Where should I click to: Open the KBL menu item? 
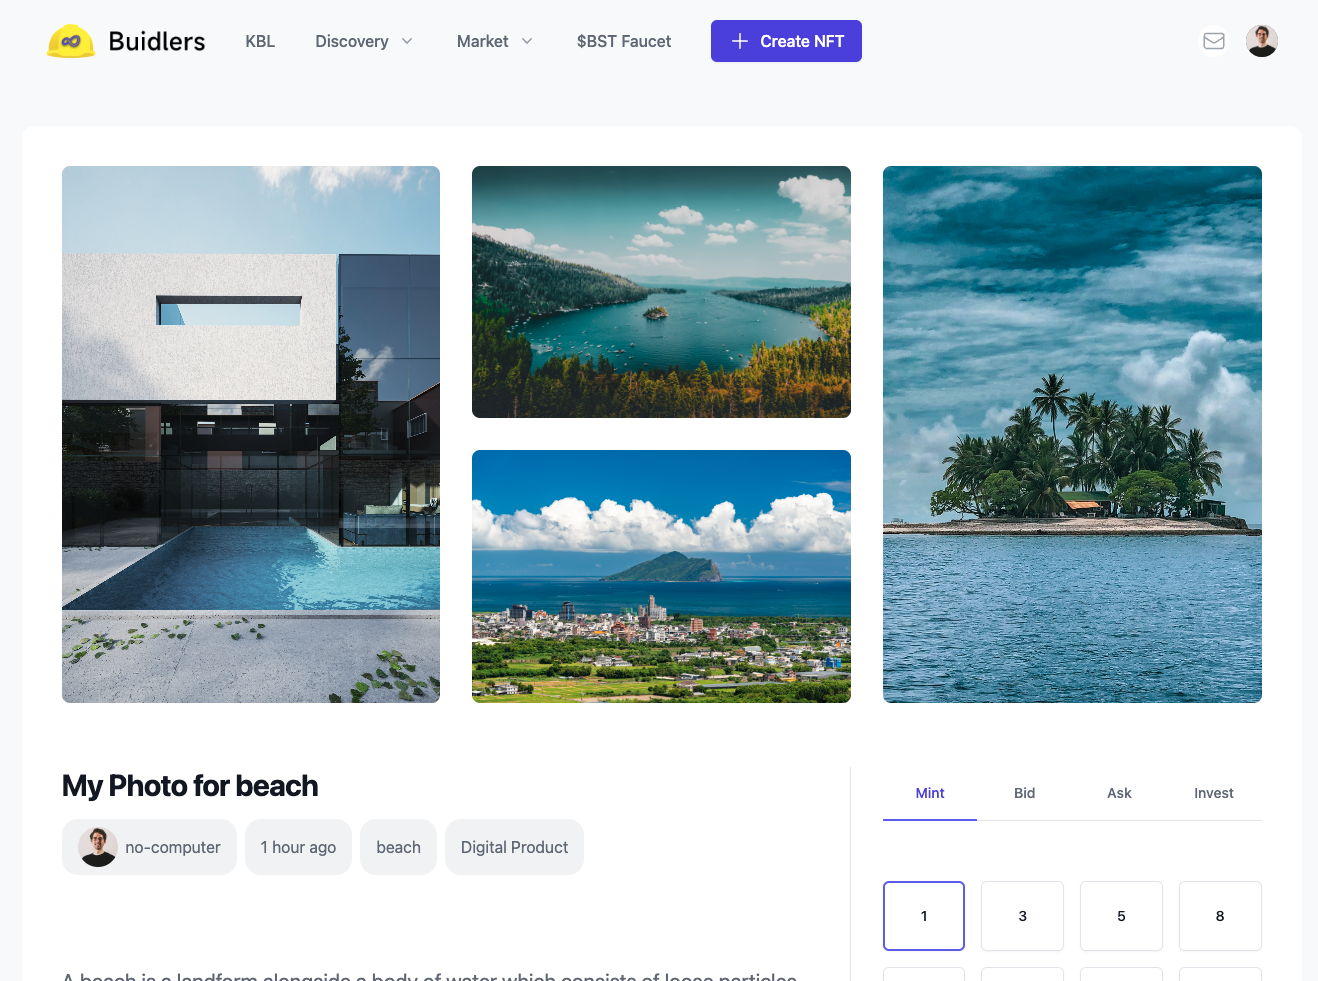pos(260,41)
